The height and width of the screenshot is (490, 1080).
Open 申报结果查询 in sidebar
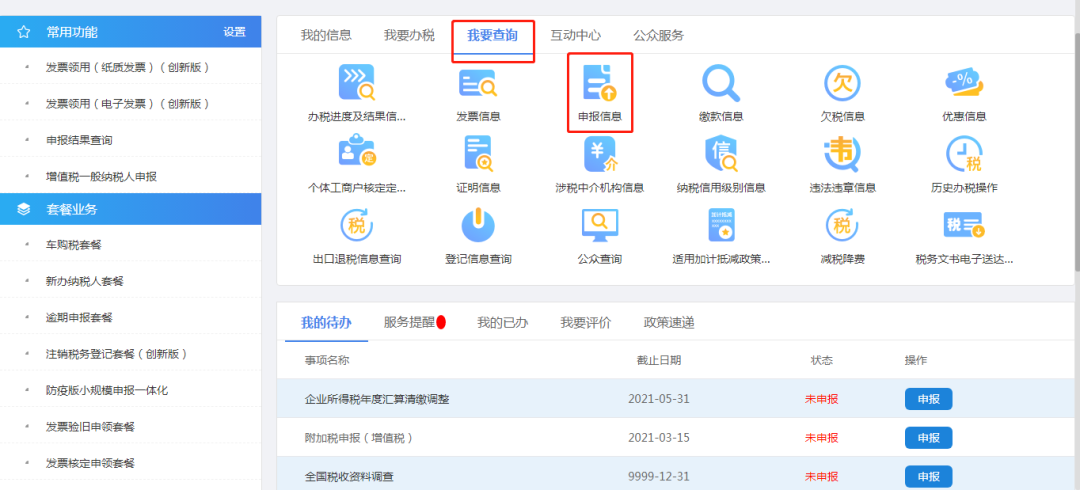coord(79,140)
